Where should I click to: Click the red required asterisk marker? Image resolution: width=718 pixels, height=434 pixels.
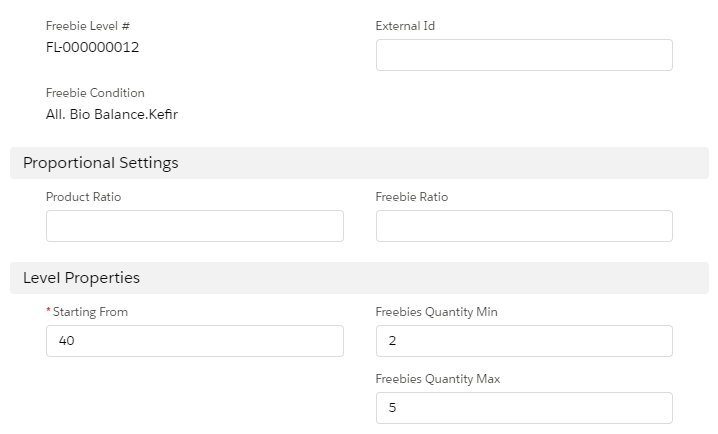click(x=49, y=312)
